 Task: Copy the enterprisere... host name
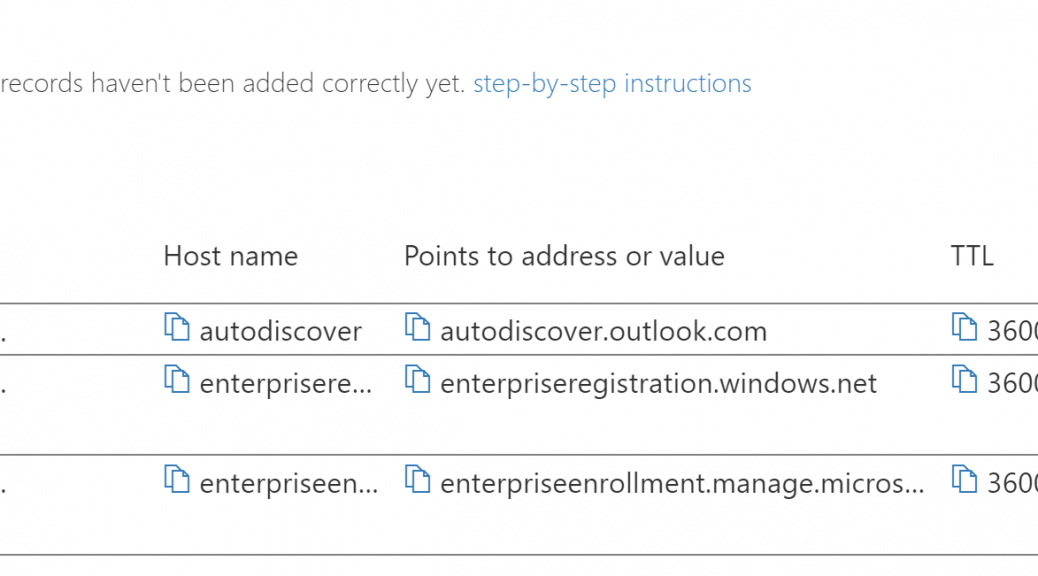[177, 379]
